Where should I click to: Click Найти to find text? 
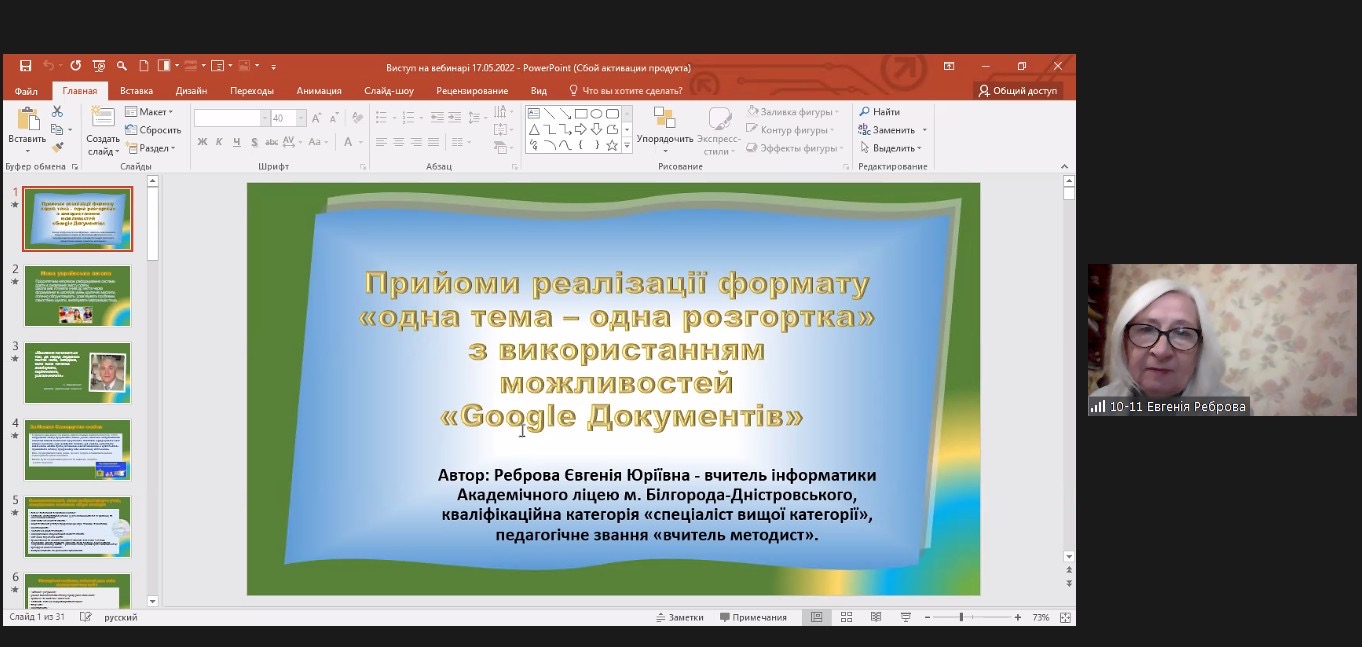coord(880,112)
